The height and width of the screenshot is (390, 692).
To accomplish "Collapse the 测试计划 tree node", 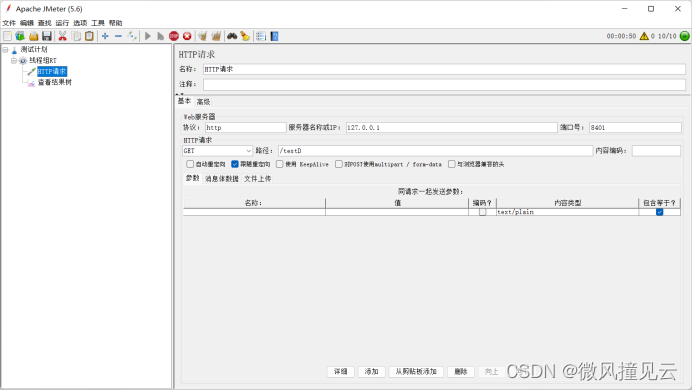I will click(5, 50).
